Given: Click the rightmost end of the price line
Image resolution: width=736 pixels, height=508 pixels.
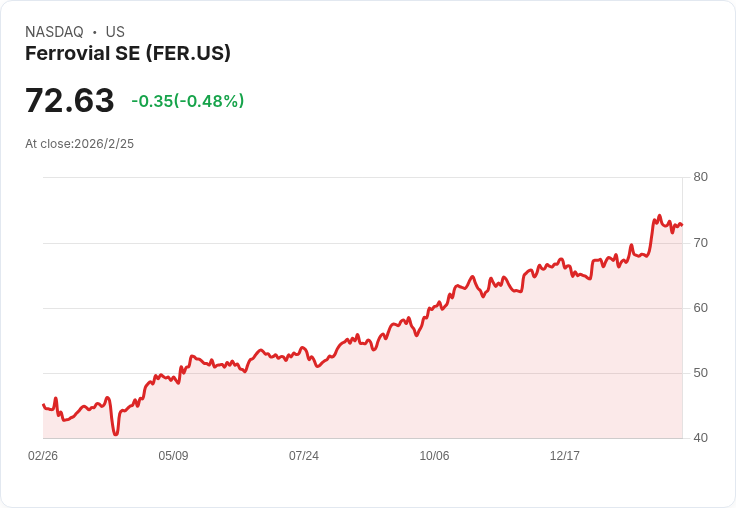Looking at the screenshot, I should pyautogui.click(x=682, y=225).
